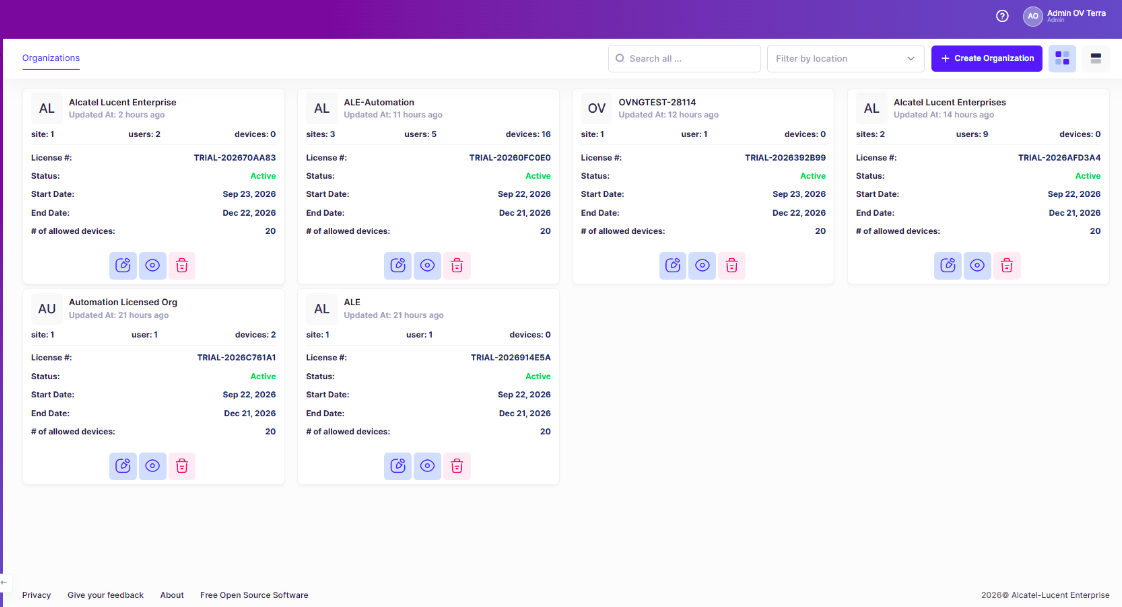The image size is (1122, 607).
Task: Click the OV avatar of OVNGTEST-28114
Action: 597,108
